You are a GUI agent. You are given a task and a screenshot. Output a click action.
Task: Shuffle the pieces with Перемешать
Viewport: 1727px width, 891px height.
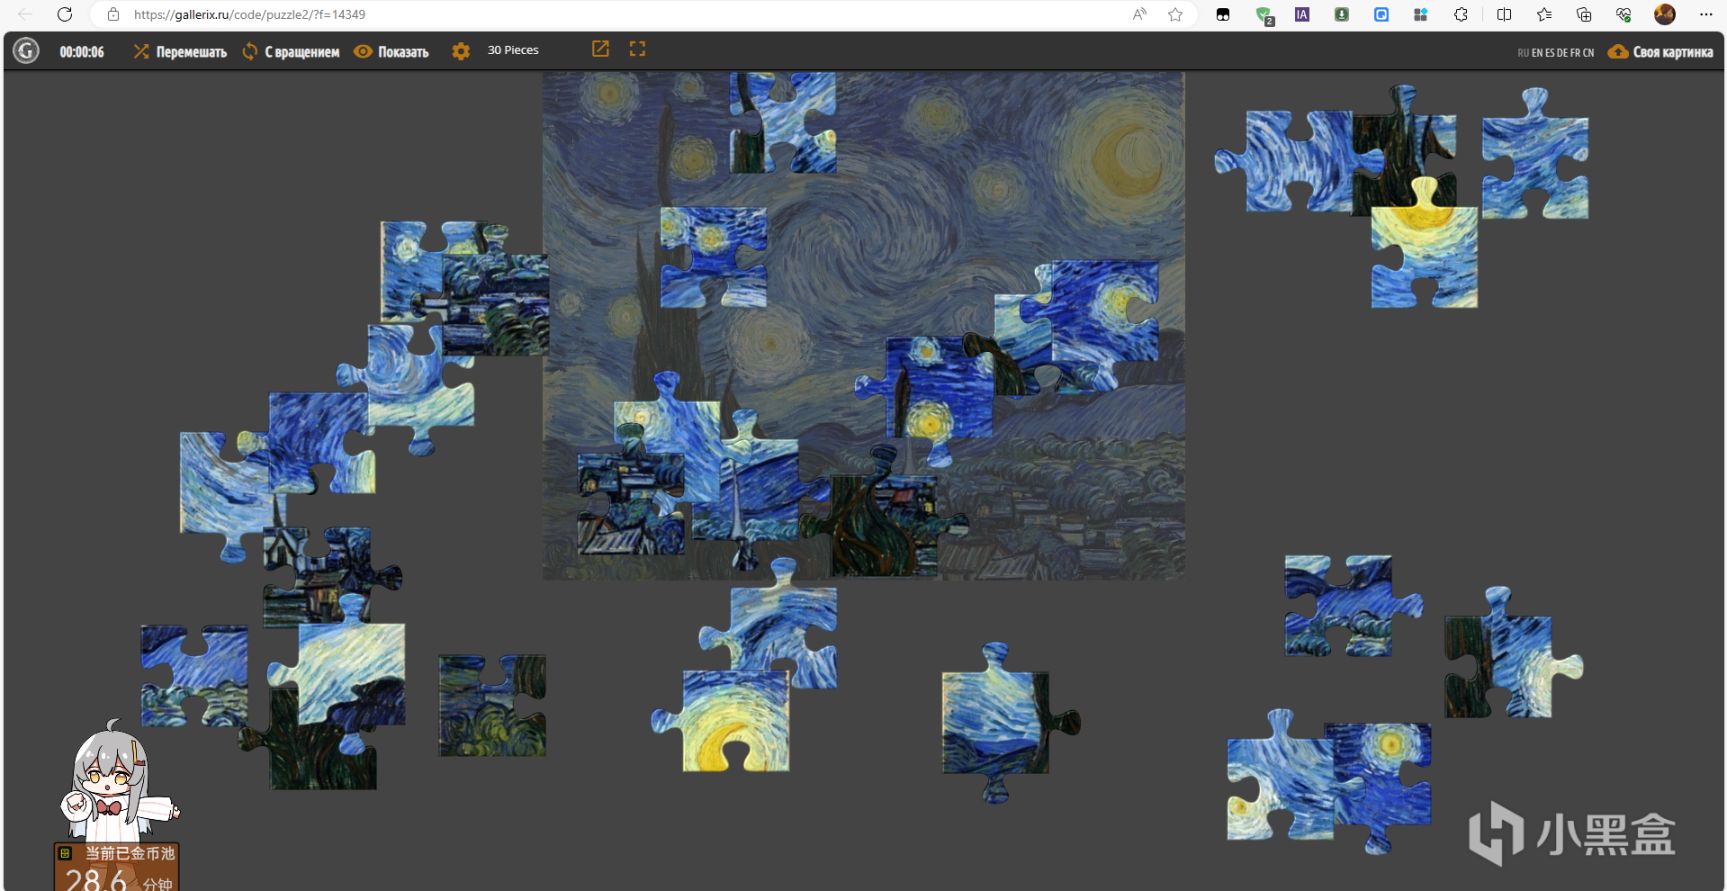point(180,52)
